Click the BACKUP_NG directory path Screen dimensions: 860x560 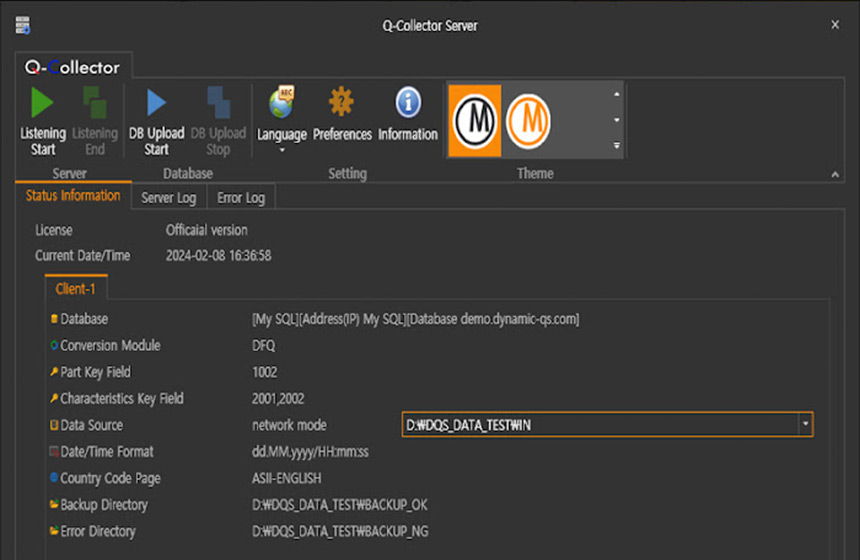340,531
